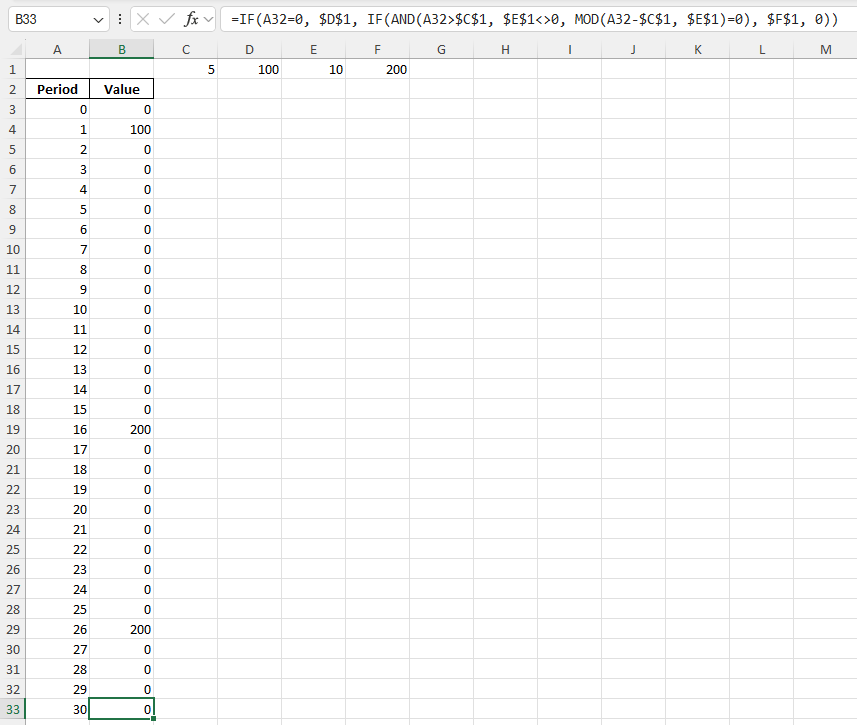Select cell B4 with value 100
857x725 pixels.
click(x=122, y=130)
